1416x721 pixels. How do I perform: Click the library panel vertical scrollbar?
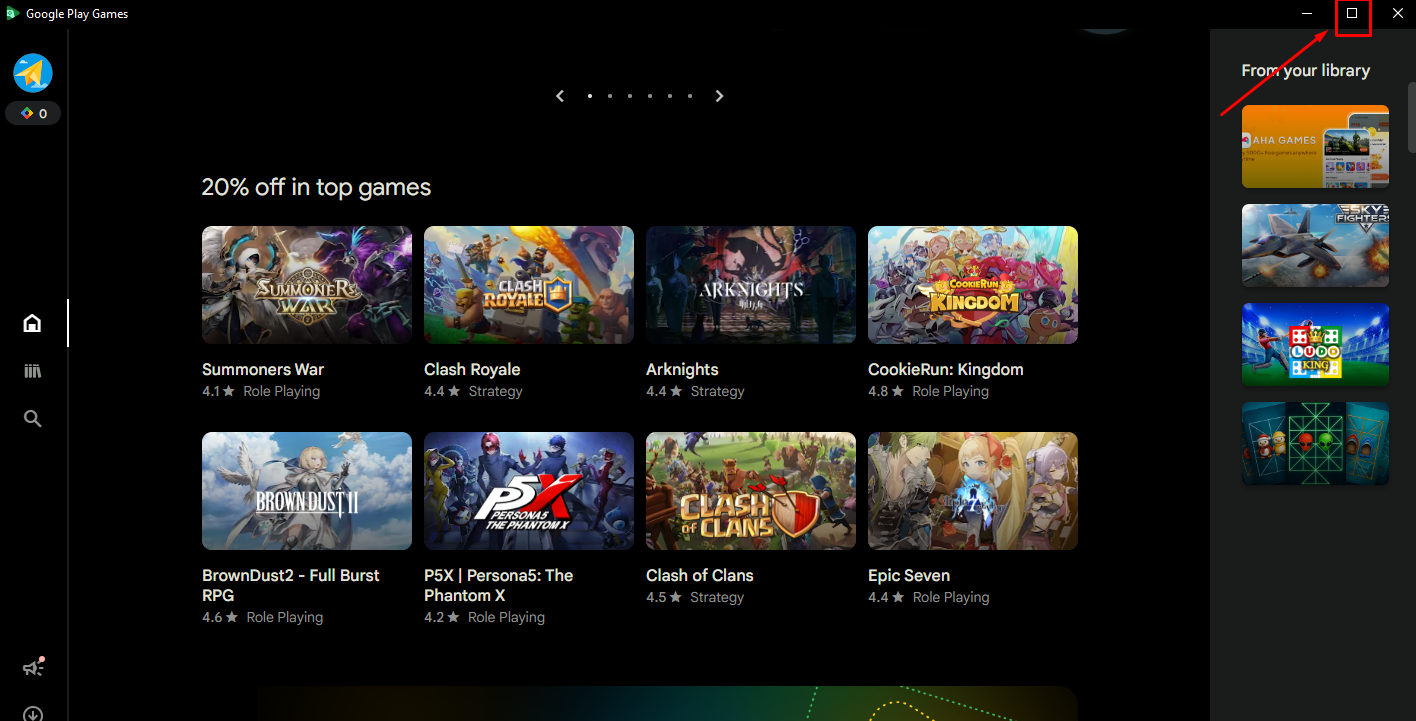[x=1412, y=118]
